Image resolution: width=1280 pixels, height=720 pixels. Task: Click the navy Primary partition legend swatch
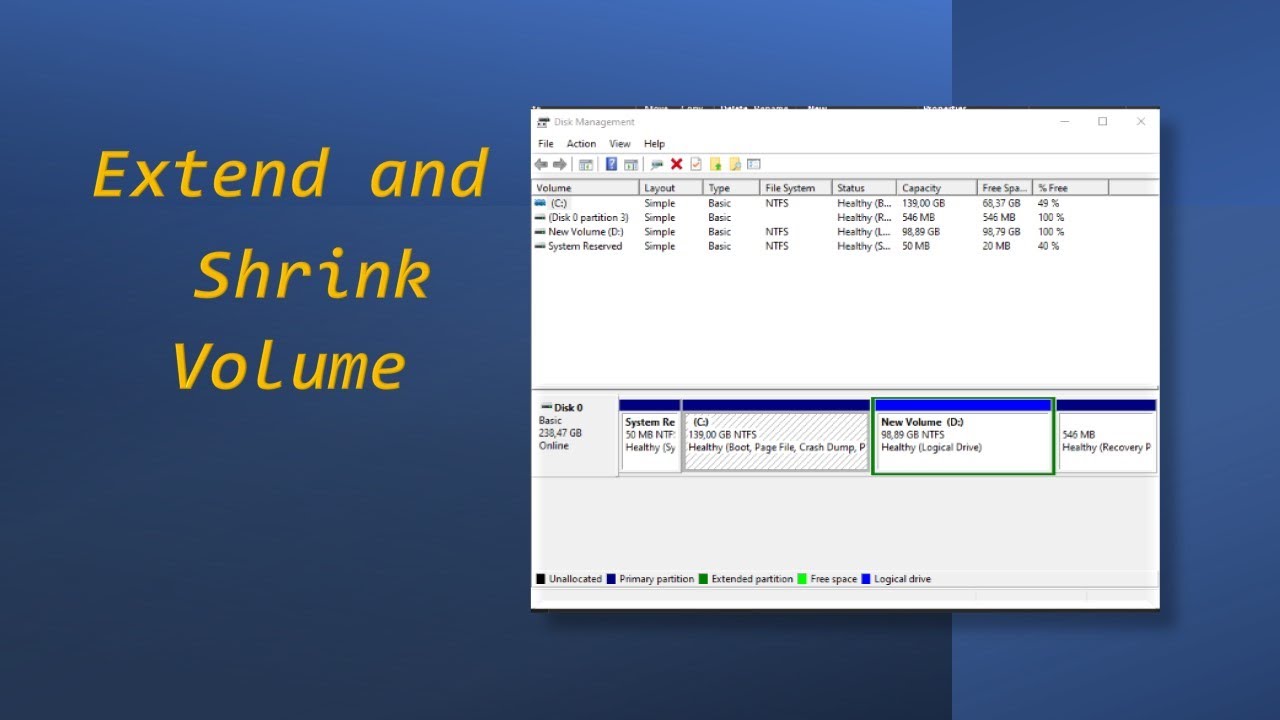pyautogui.click(x=611, y=579)
